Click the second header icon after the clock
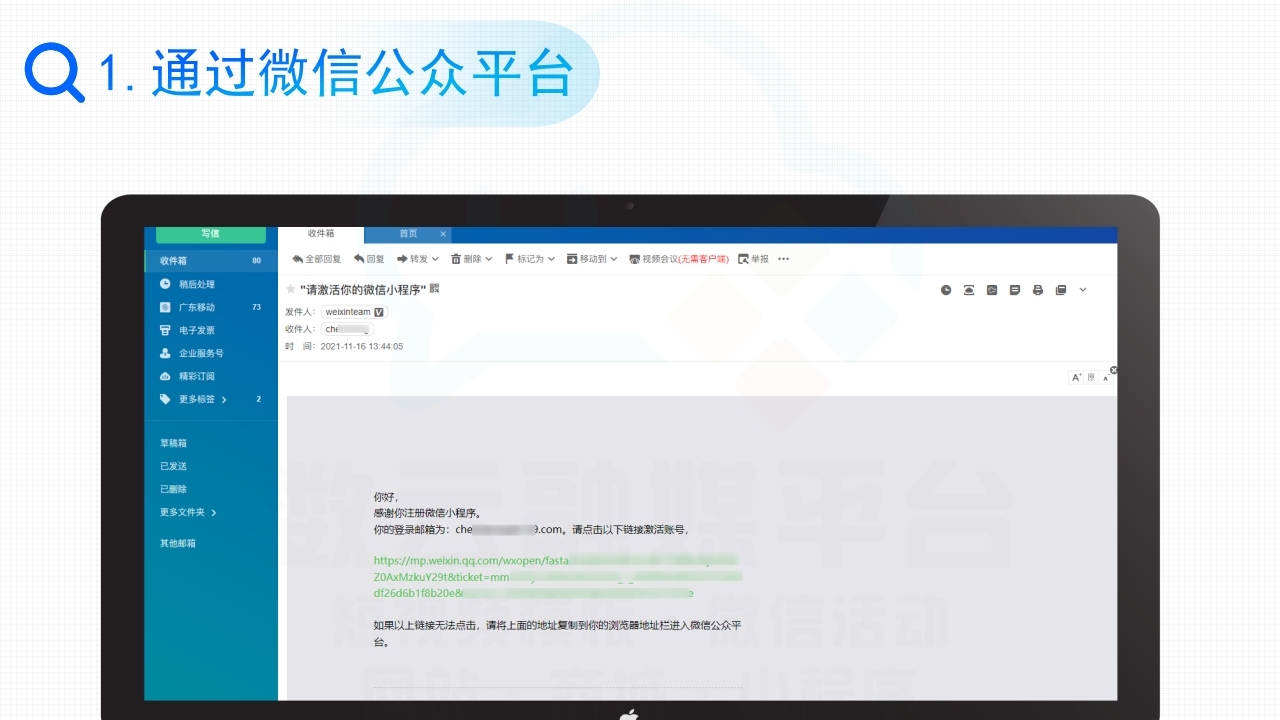Image resolution: width=1280 pixels, height=720 pixels. coord(969,290)
